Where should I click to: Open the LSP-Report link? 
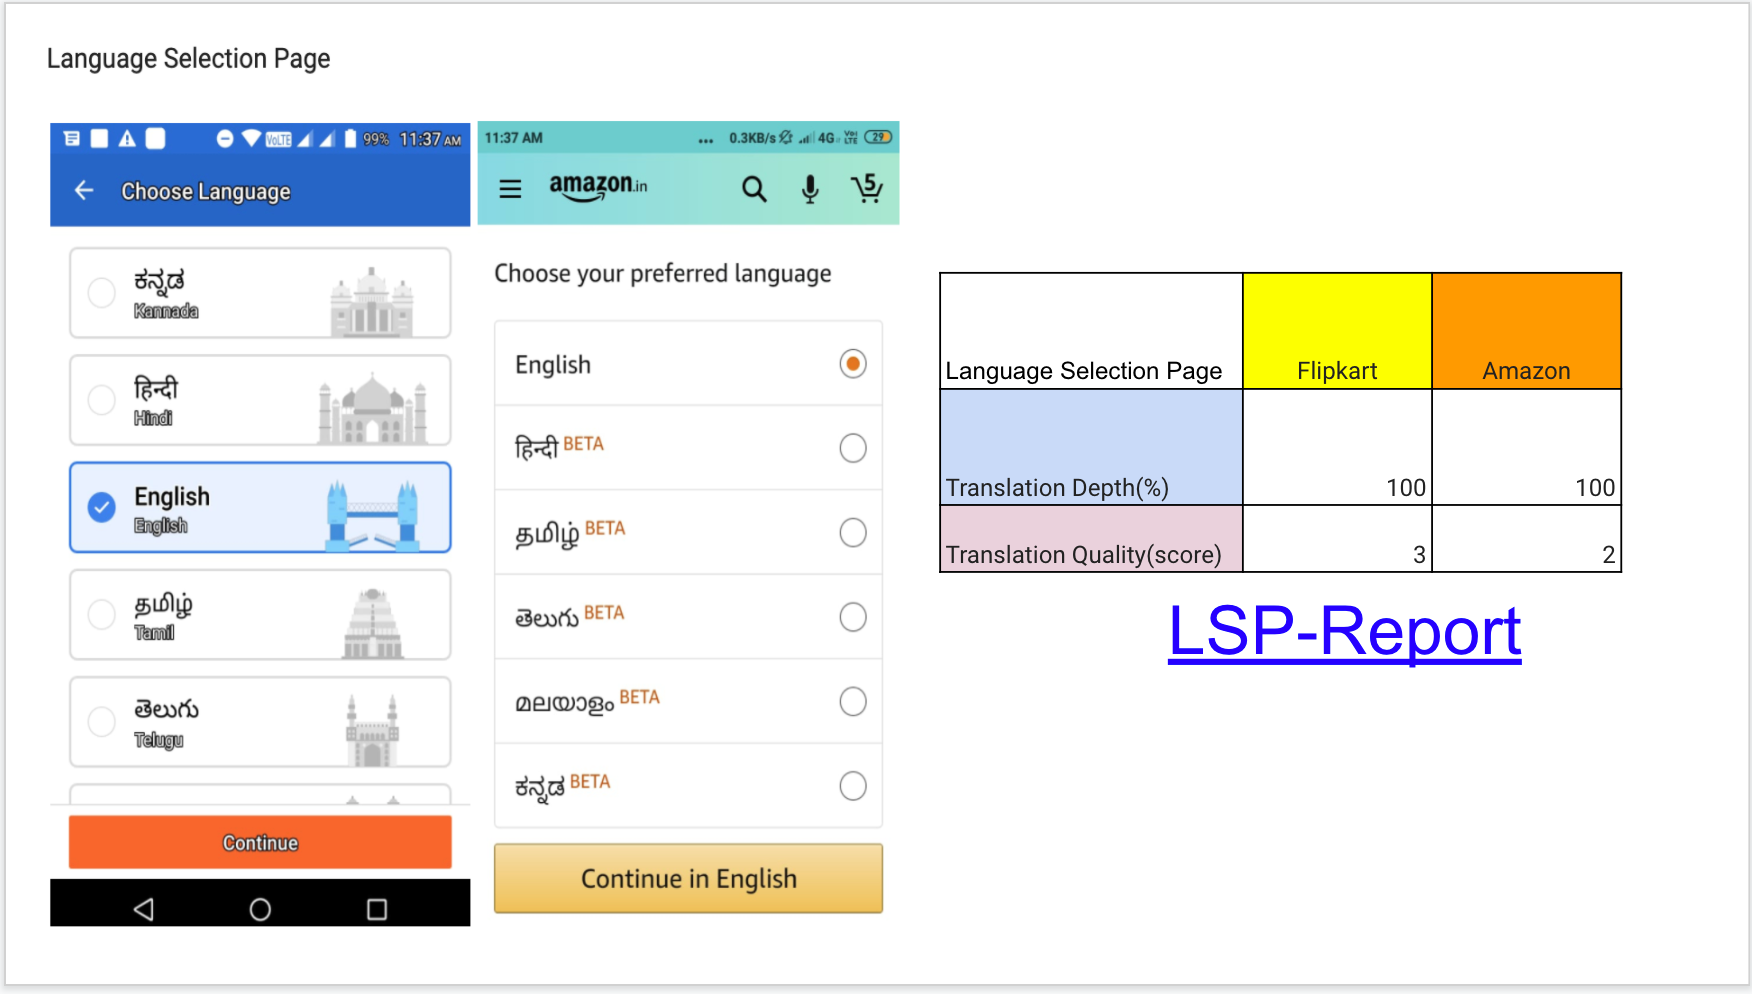(x=1344, y=632)
